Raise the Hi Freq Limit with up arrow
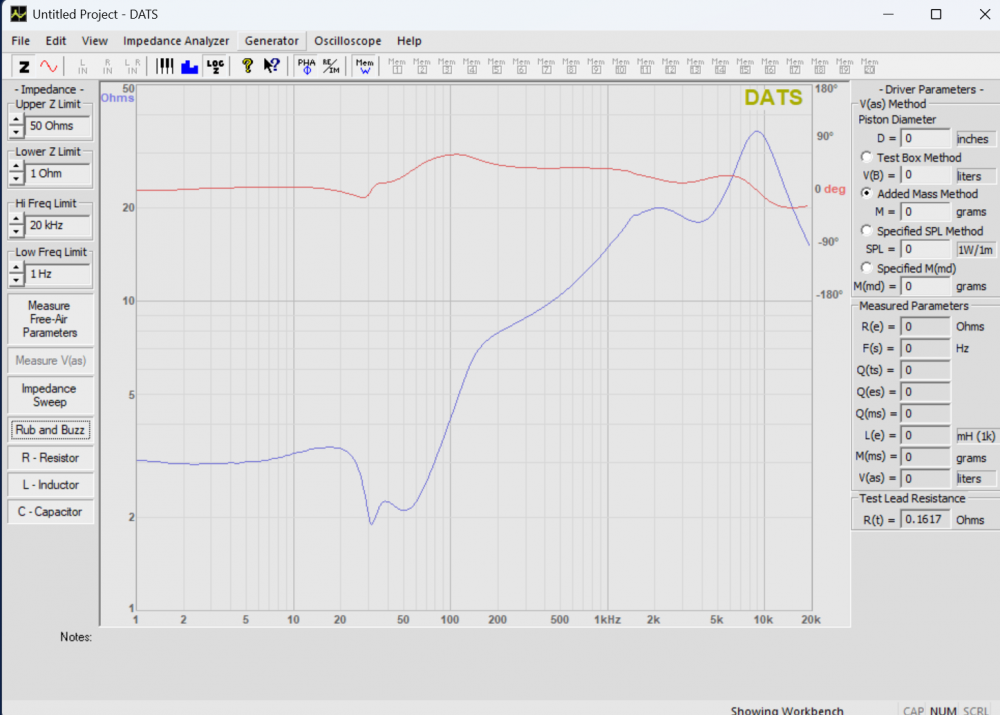1000x715 pixels. point(16,219)
